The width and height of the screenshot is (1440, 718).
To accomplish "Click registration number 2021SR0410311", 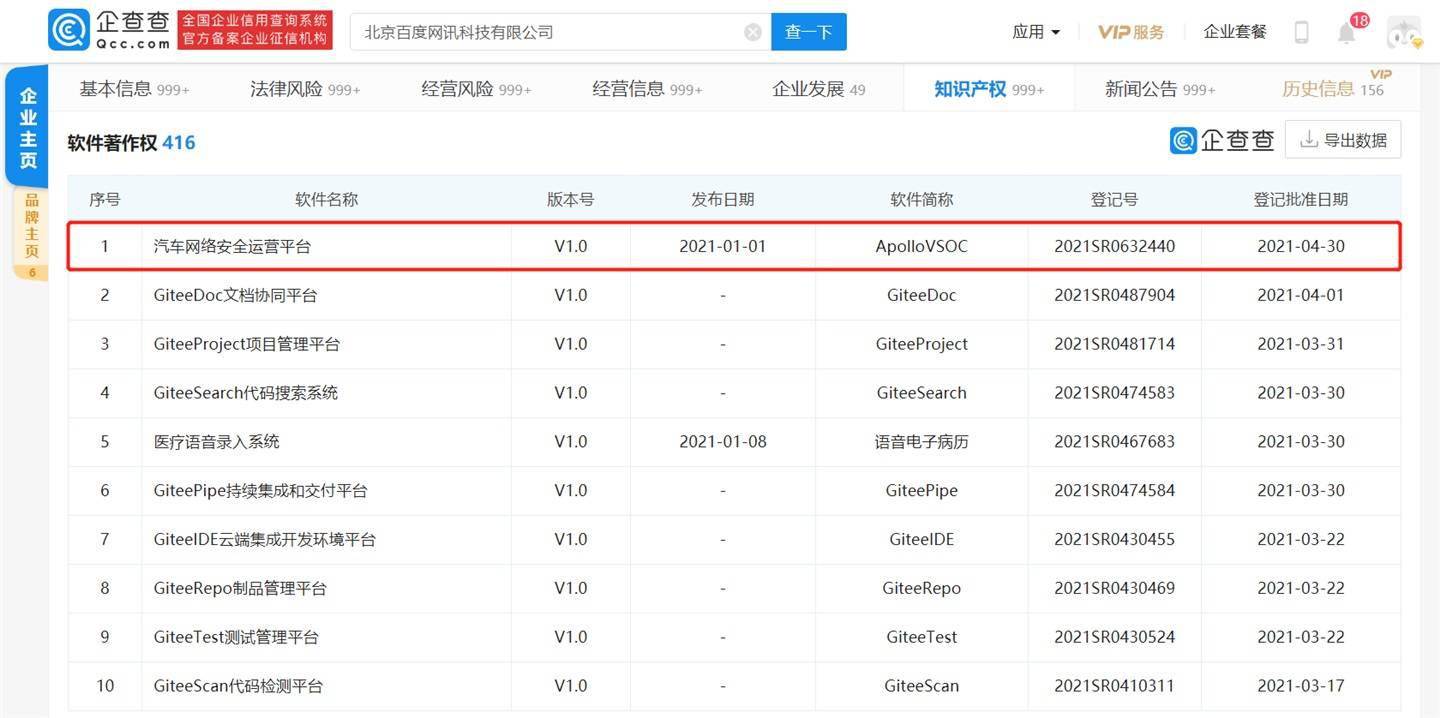I will pyautogui.click(x=1114, y=686).
